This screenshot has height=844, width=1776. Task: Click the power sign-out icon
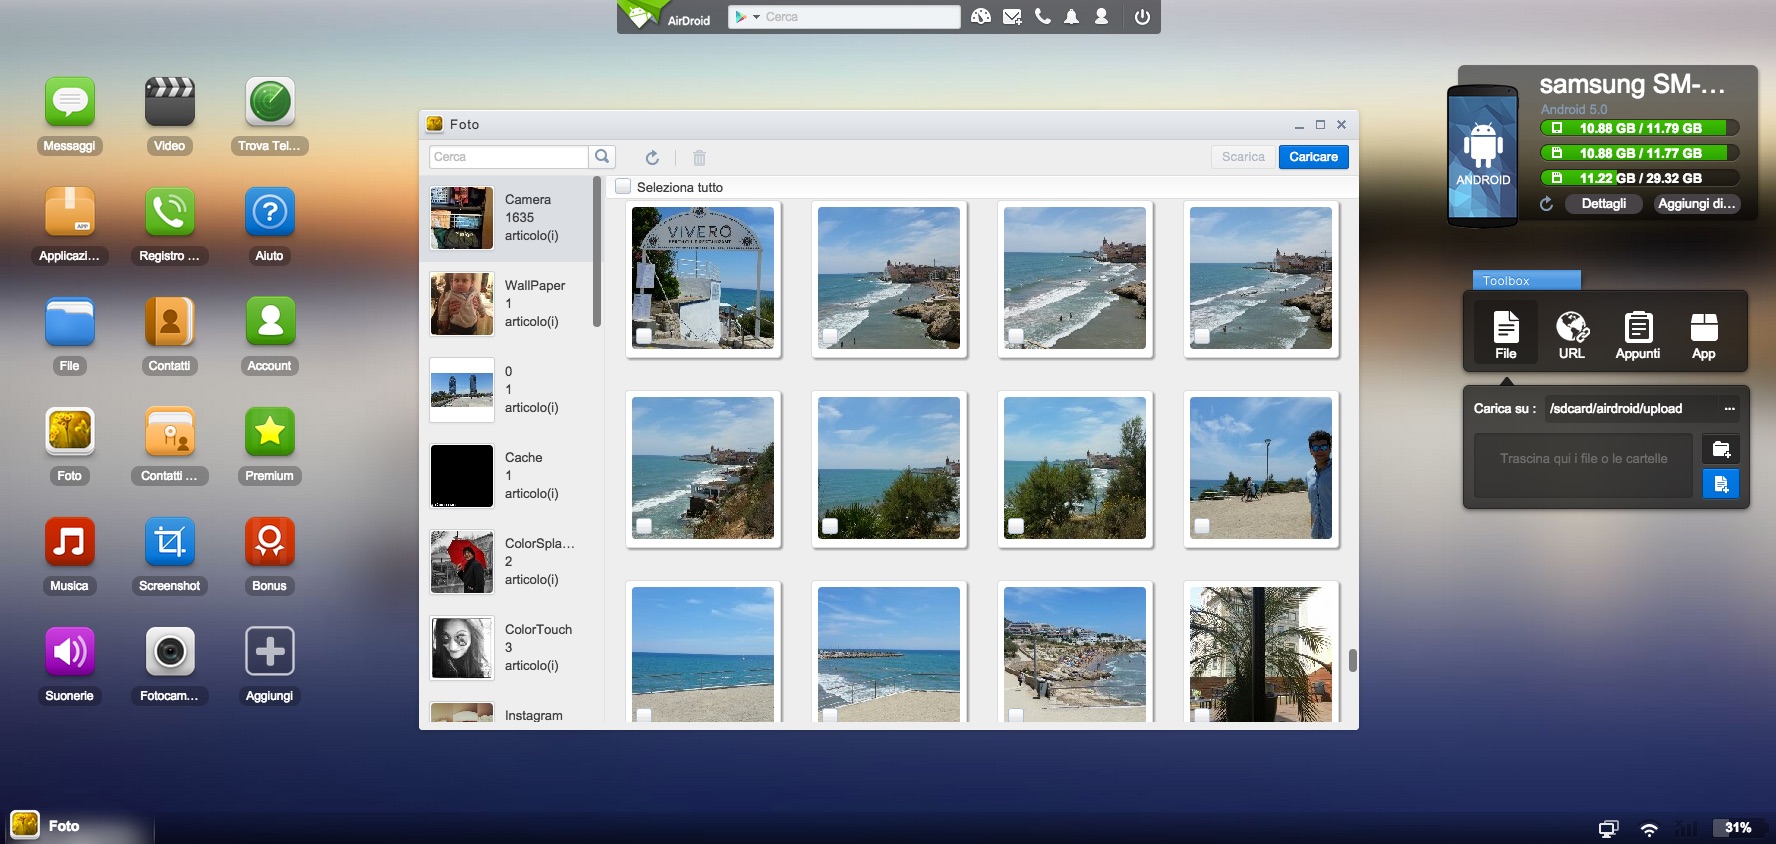[x=1142, y=17]
